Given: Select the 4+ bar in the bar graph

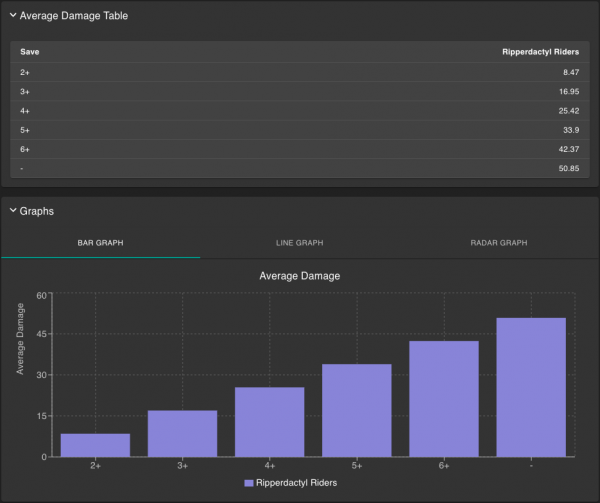Looking at the screenshot, I should (x=270, y=422).
